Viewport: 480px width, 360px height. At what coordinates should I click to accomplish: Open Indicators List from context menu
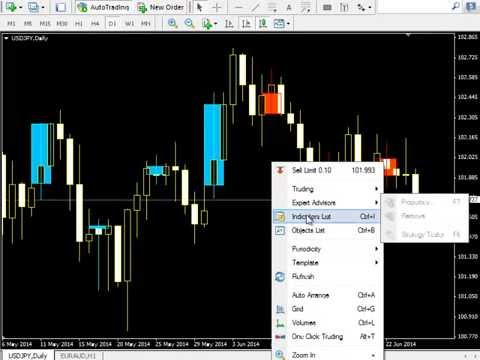328,216
